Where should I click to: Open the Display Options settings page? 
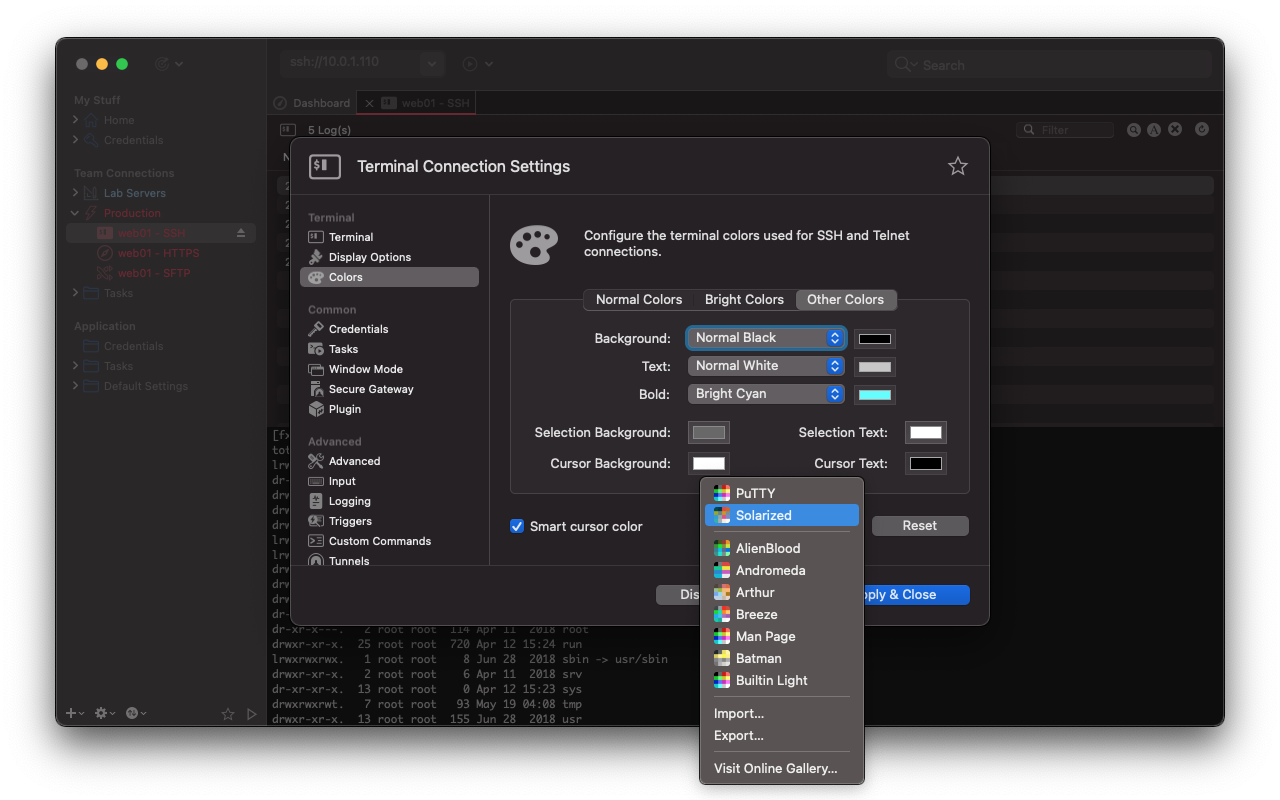coord(370,256)
